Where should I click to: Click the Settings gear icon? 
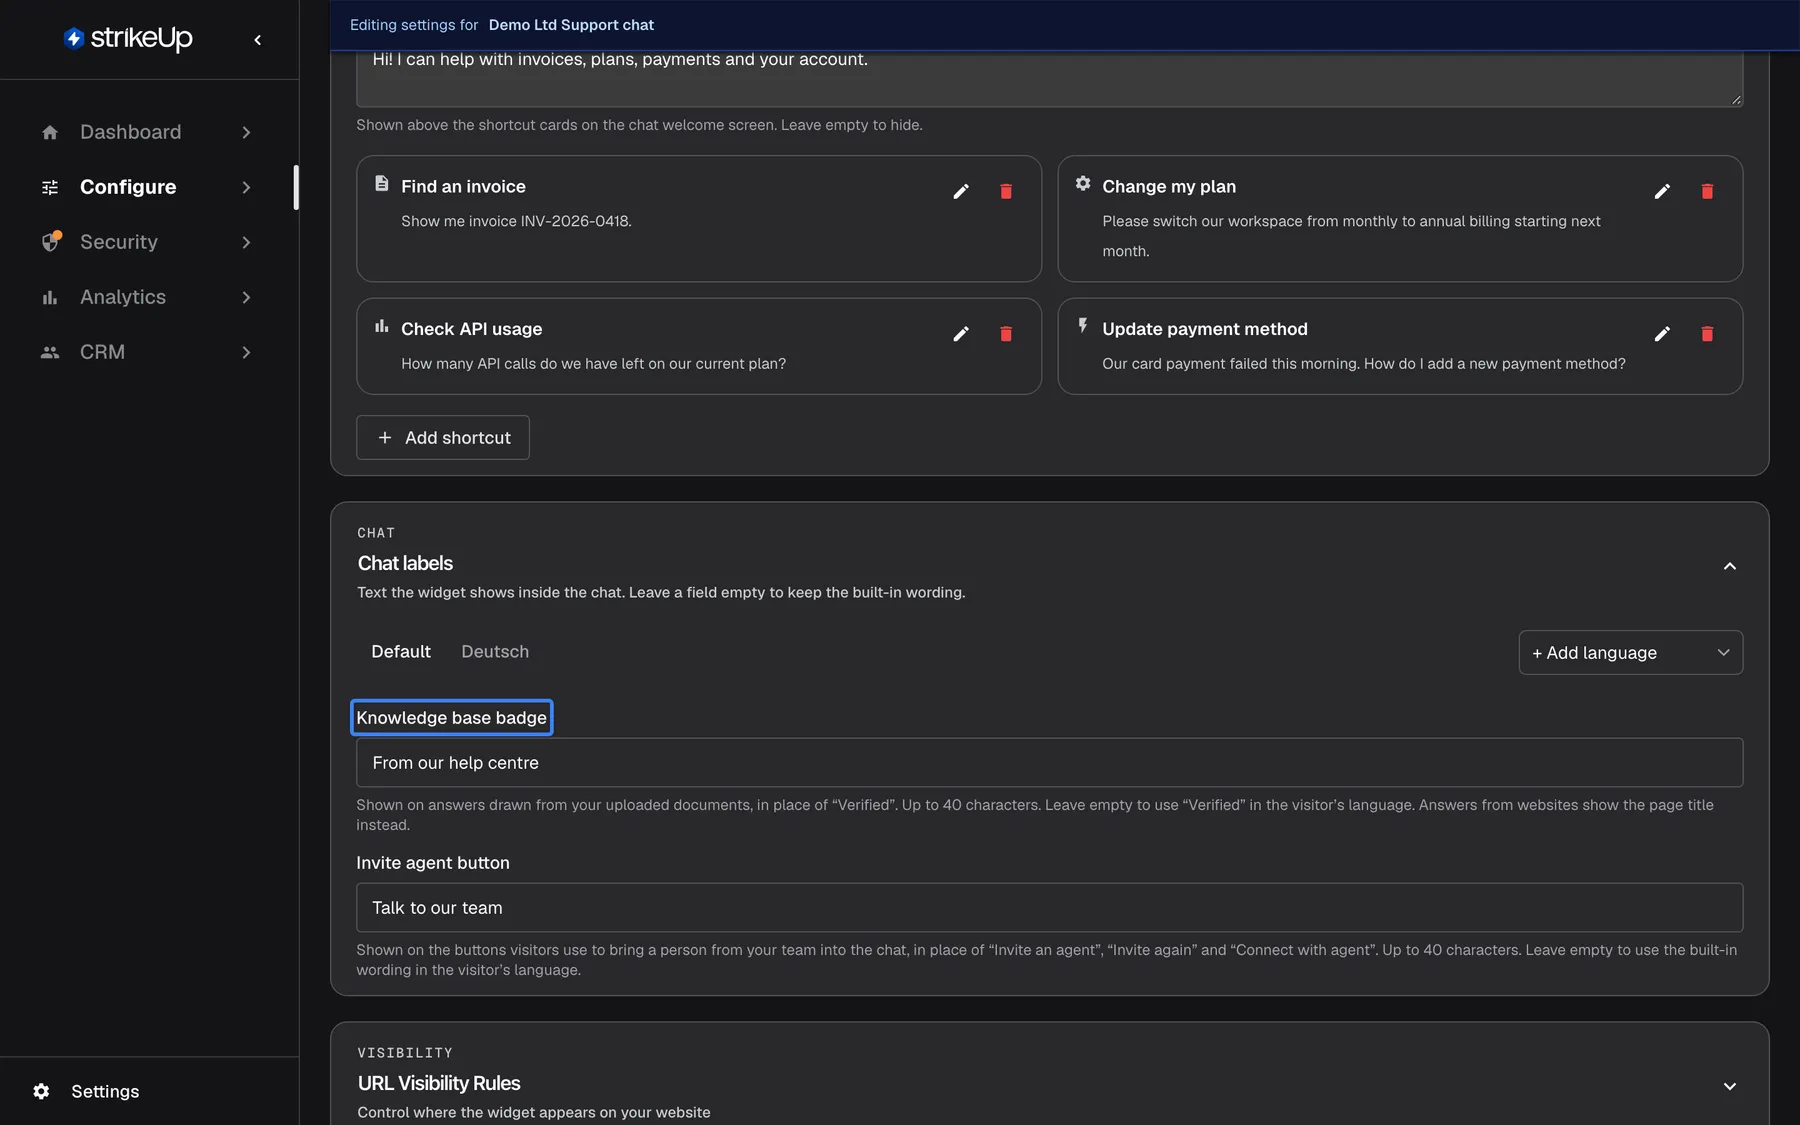41,1091
